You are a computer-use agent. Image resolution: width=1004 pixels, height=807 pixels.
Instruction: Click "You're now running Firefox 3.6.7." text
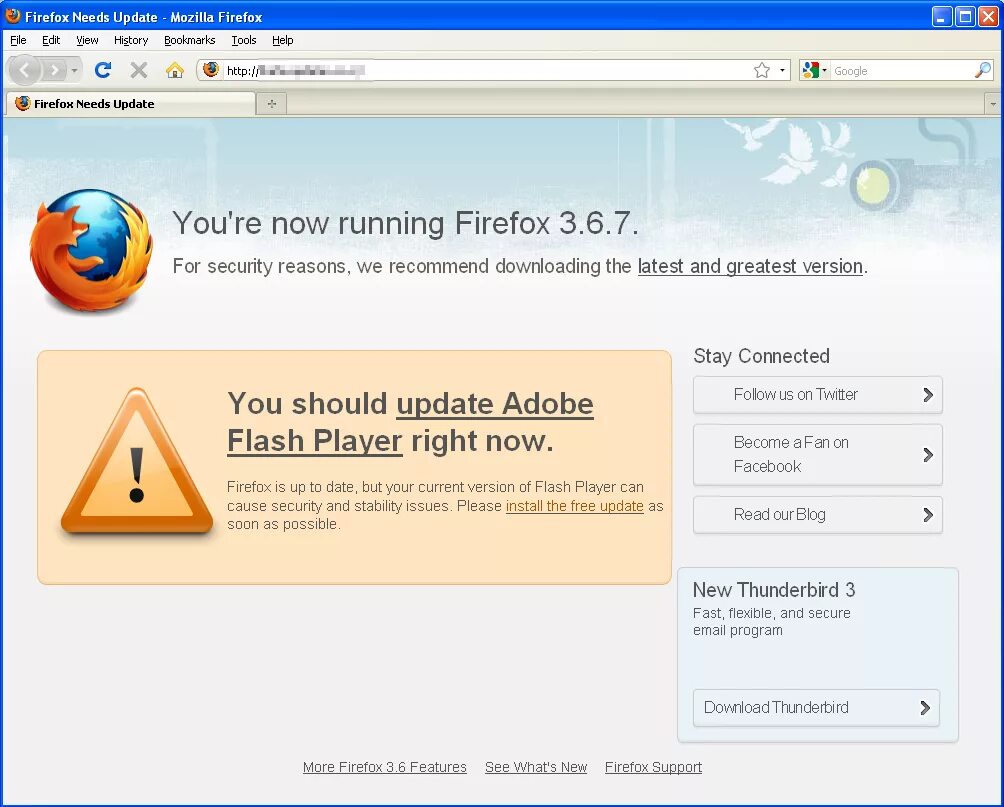[x=405, y=224]
